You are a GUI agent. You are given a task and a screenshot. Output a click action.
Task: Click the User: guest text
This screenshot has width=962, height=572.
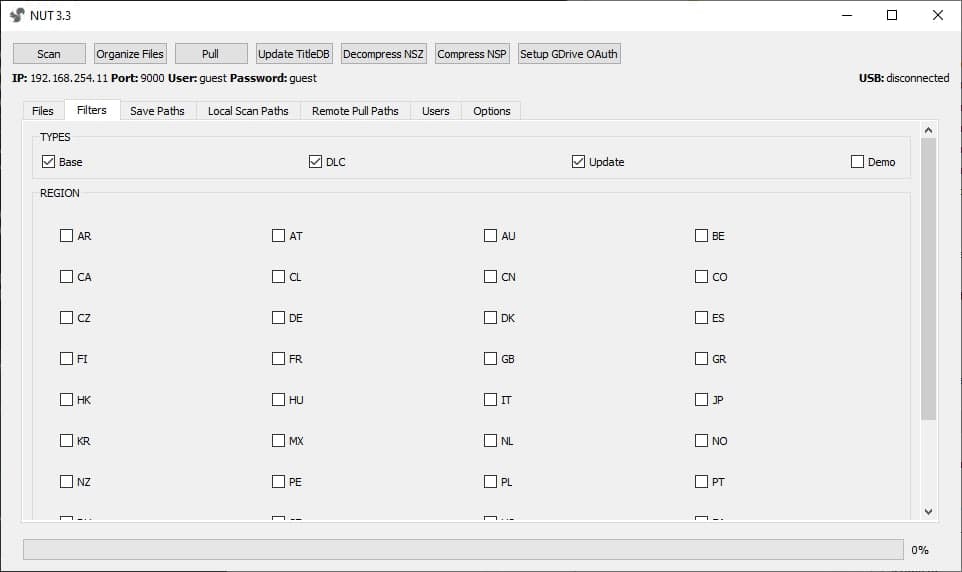point(198,78)
